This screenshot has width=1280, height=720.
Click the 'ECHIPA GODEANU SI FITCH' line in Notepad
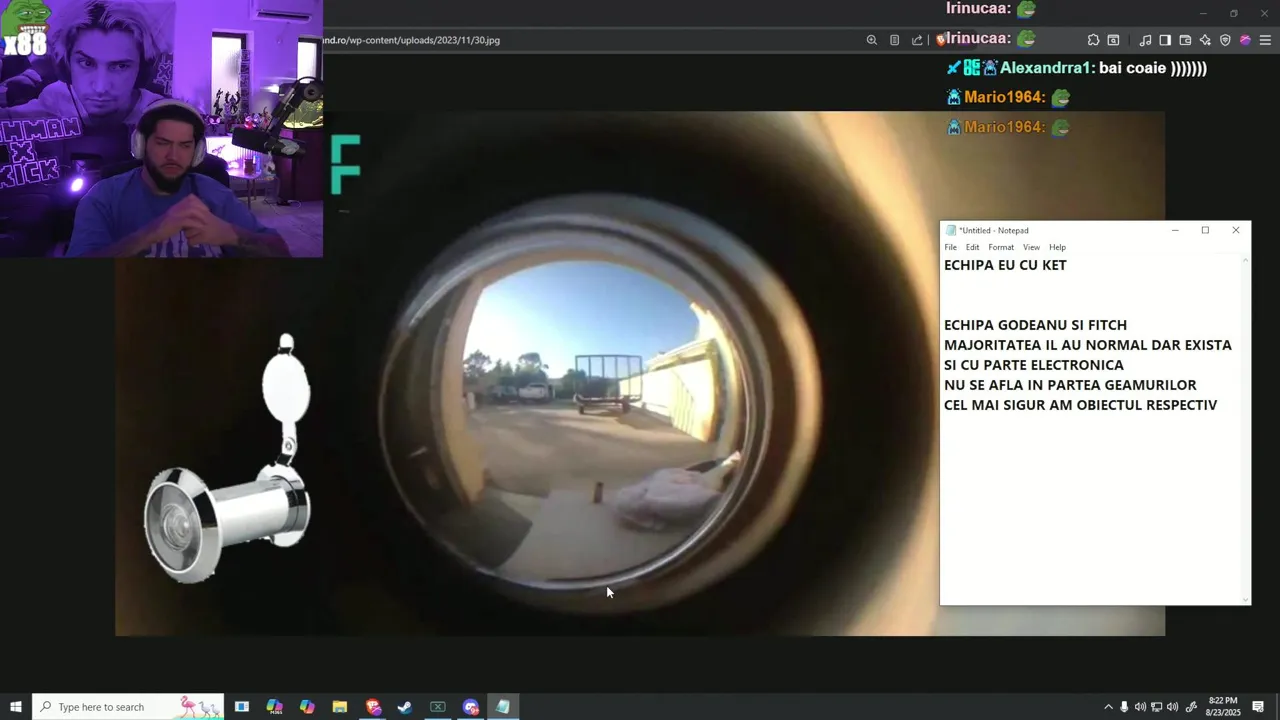pyautogui.click(x=1035, y=325)
